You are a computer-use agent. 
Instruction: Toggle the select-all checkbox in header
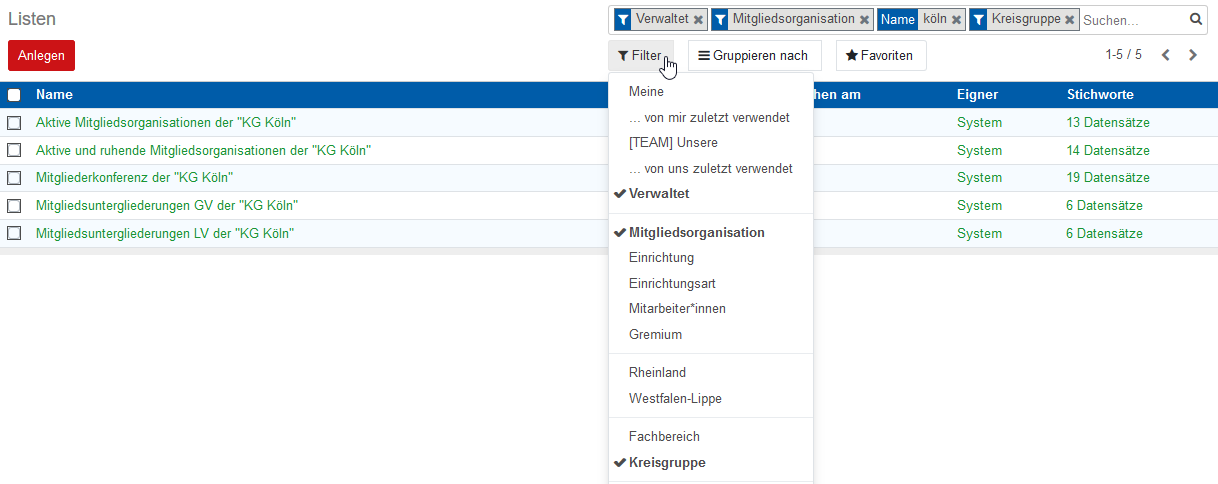(x=14, y=95)
